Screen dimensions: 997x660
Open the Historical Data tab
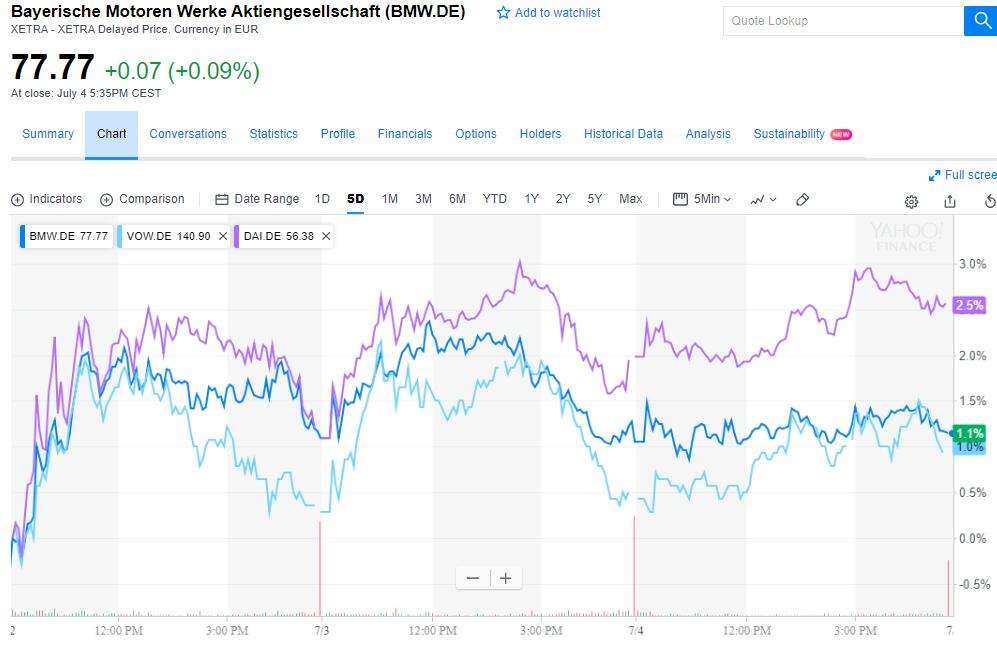coord(623,134)
